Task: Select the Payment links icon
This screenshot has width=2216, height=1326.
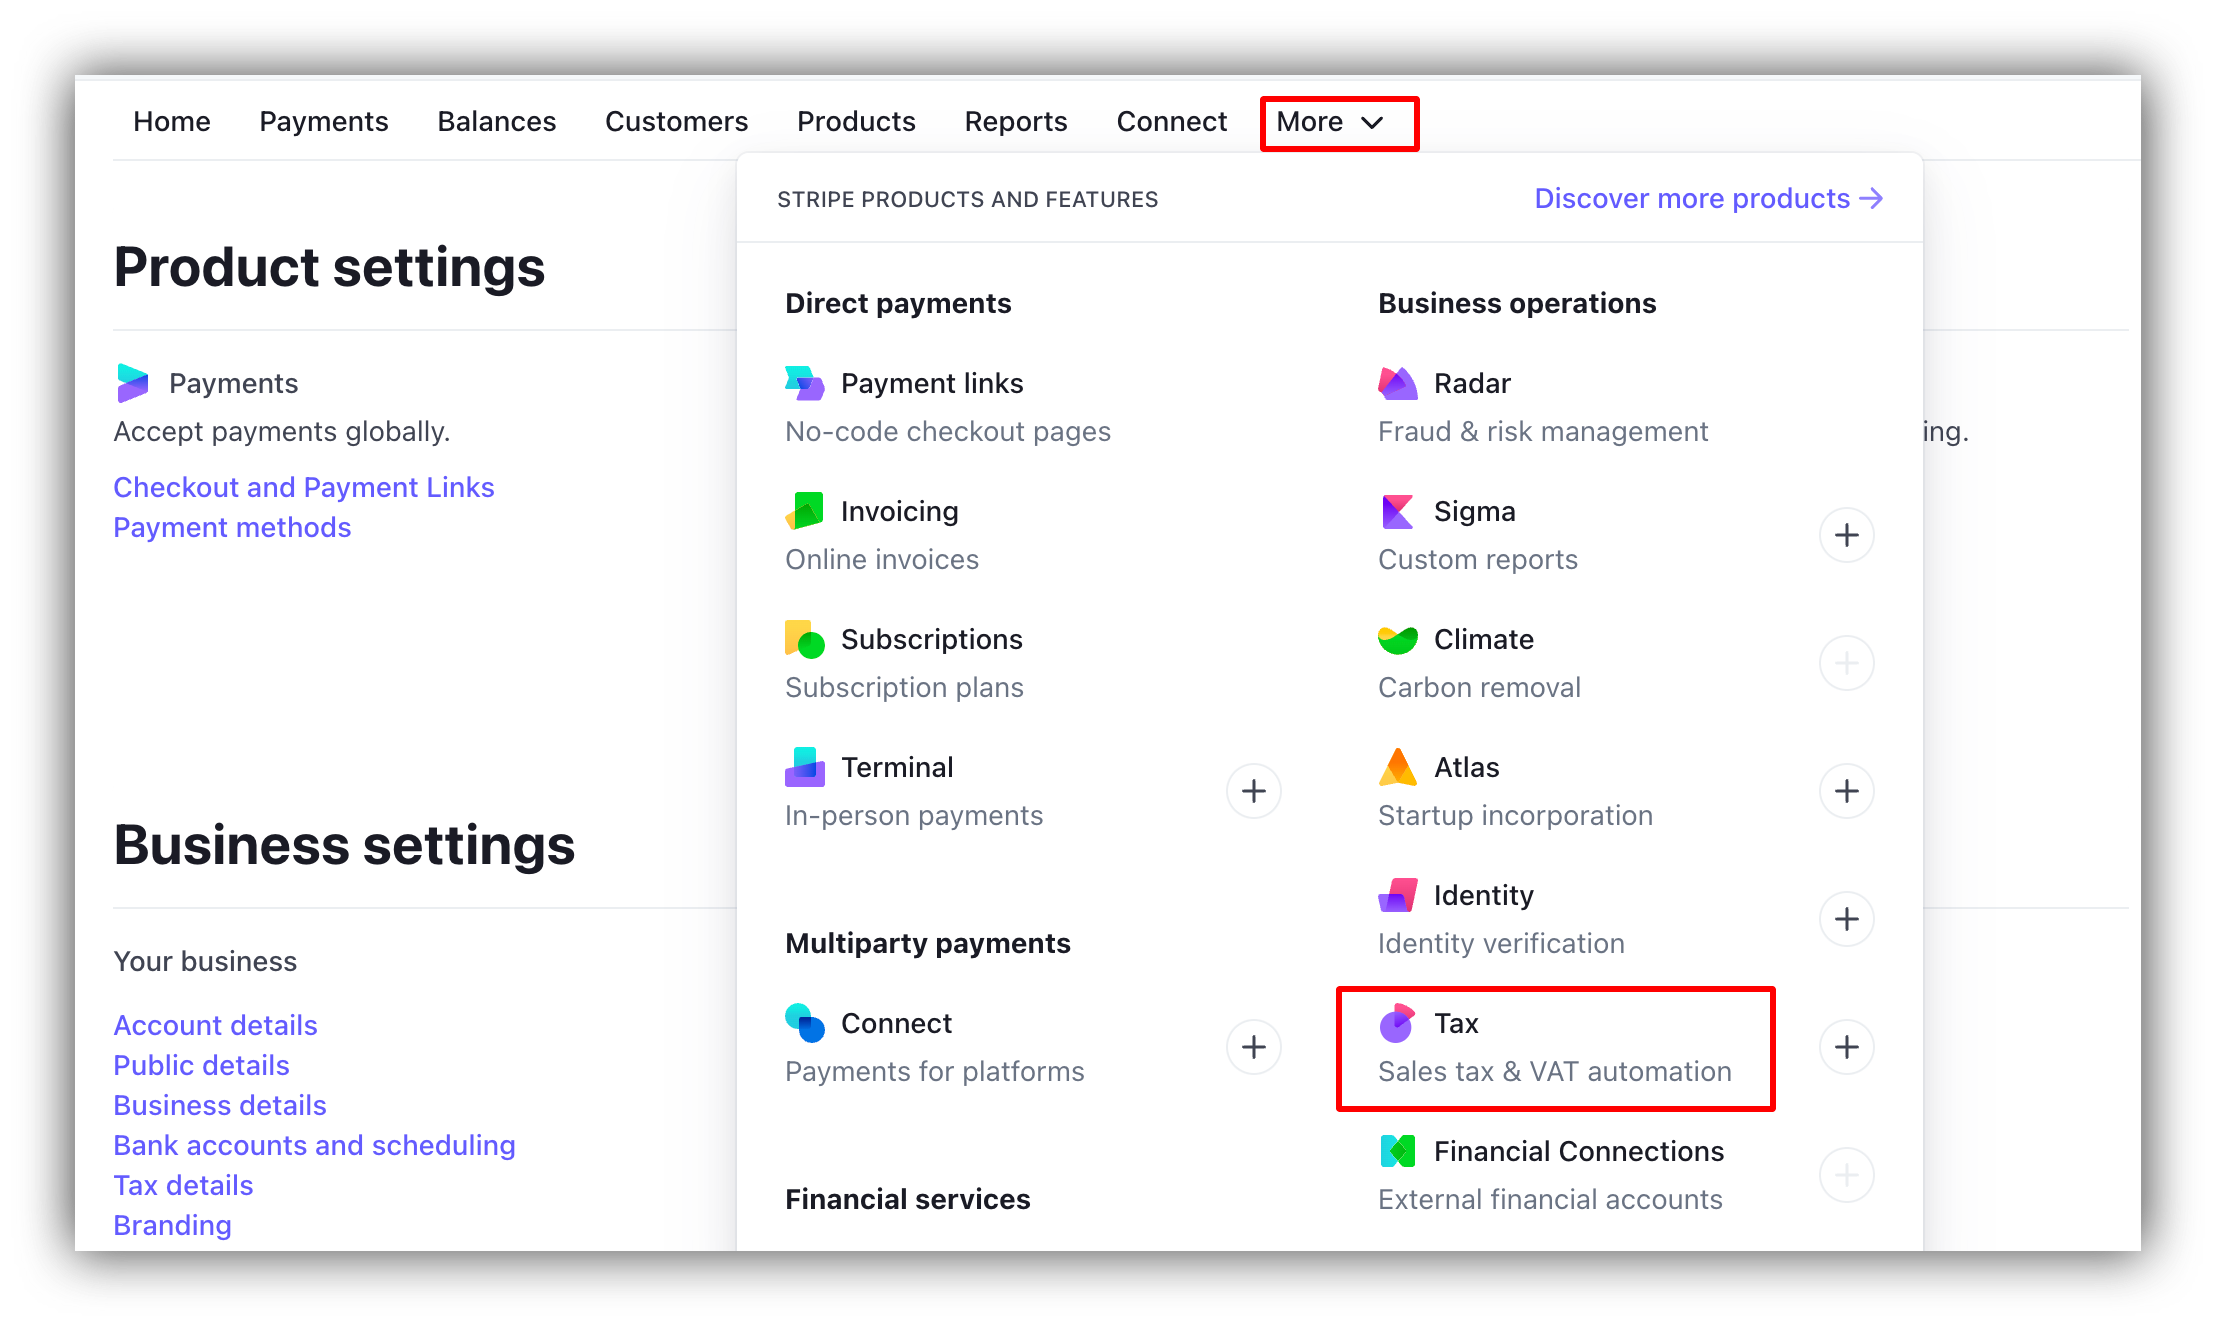Action: tap(803, 383)
